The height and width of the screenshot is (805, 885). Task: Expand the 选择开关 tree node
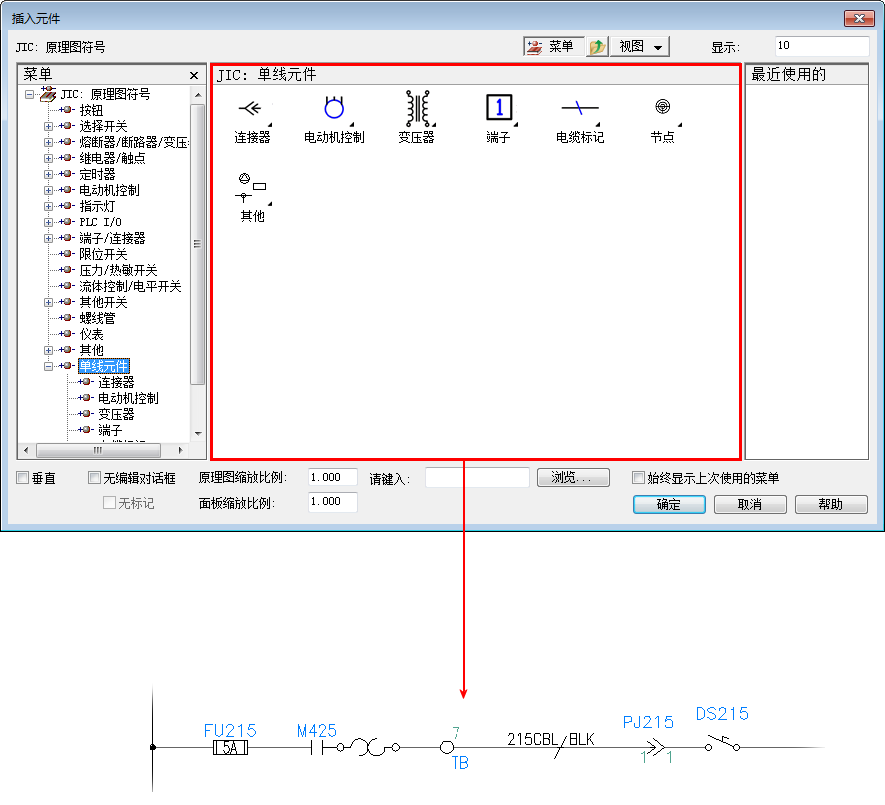tap(49, 126)
